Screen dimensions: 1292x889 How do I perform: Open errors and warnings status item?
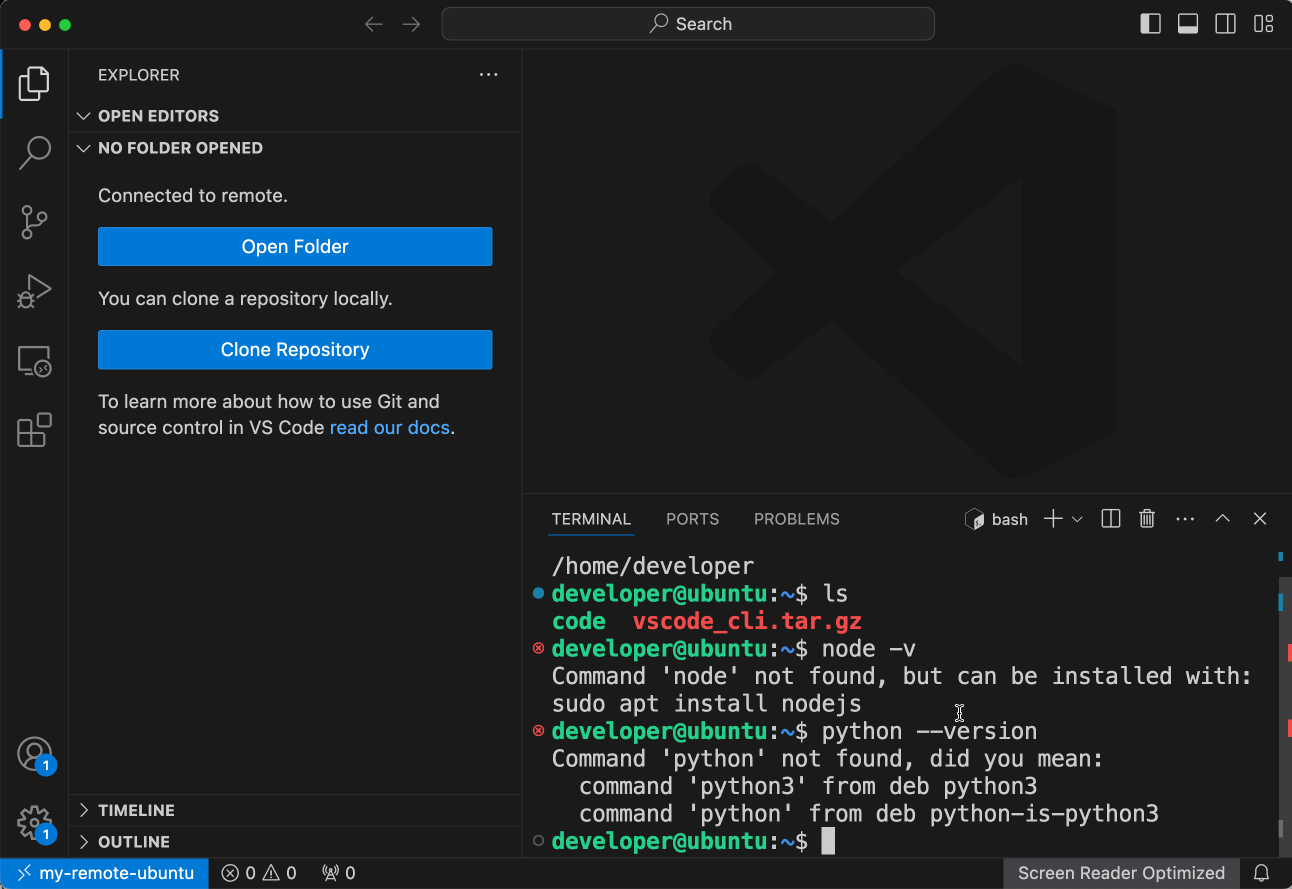[x=259, y=873]
